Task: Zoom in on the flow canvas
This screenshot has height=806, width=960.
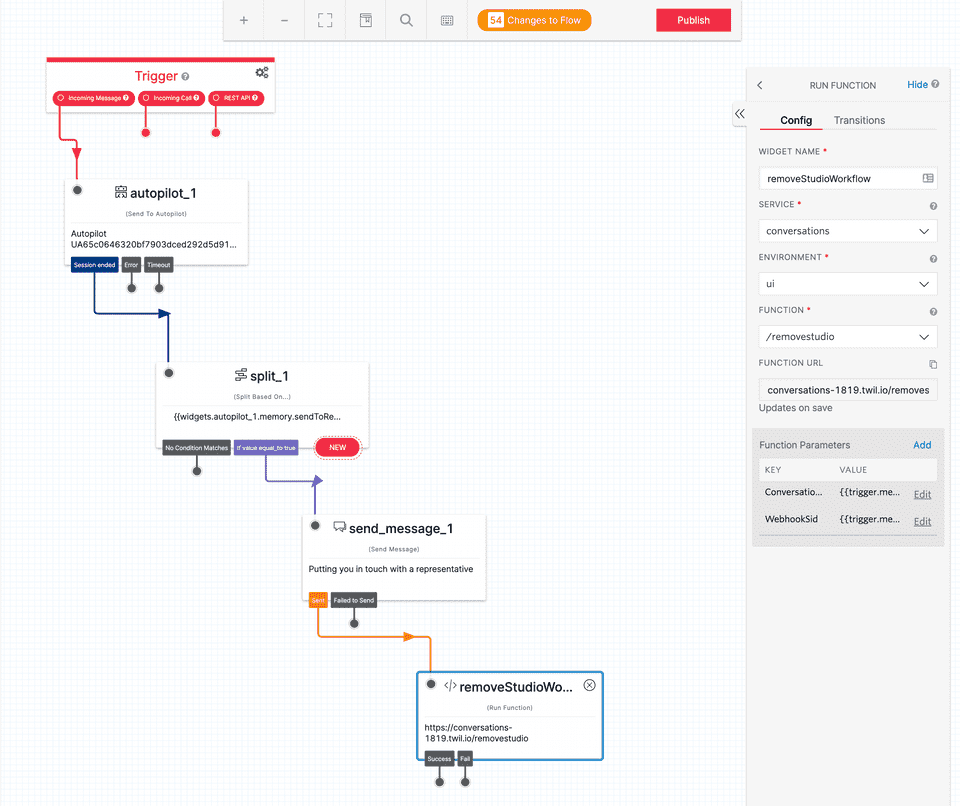Action: point(244,20)
